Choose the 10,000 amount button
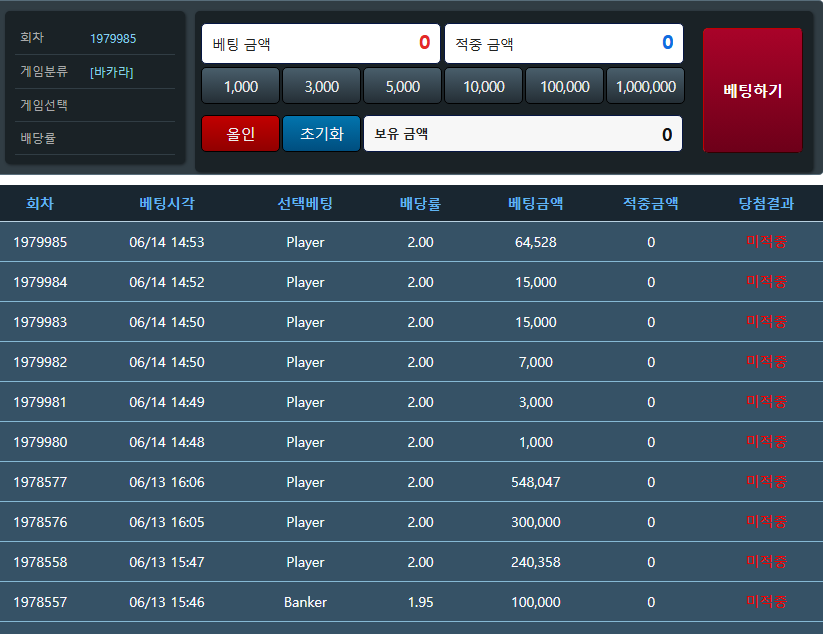 point(483,86)
